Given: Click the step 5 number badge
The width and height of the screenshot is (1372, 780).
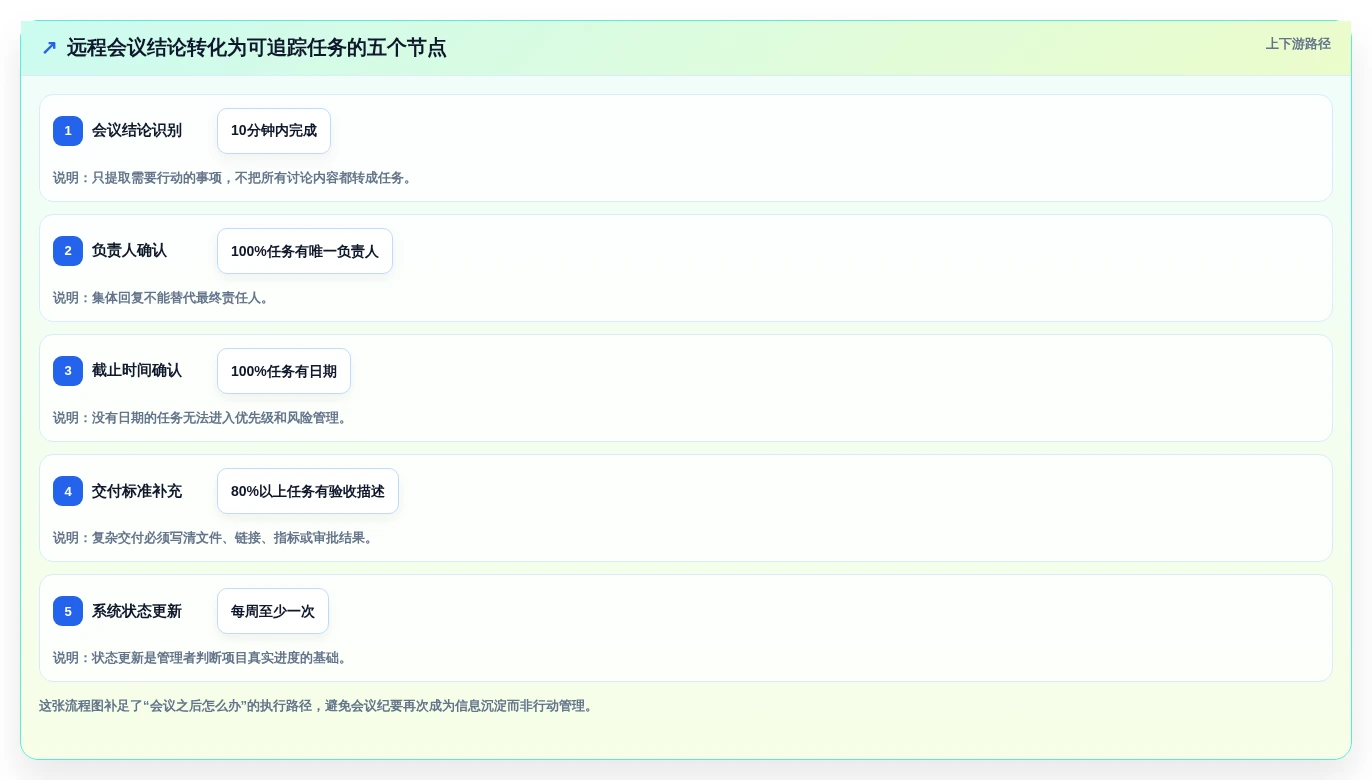Looking at the screenshot, I should pyautogui.click(x=68, y=611).
